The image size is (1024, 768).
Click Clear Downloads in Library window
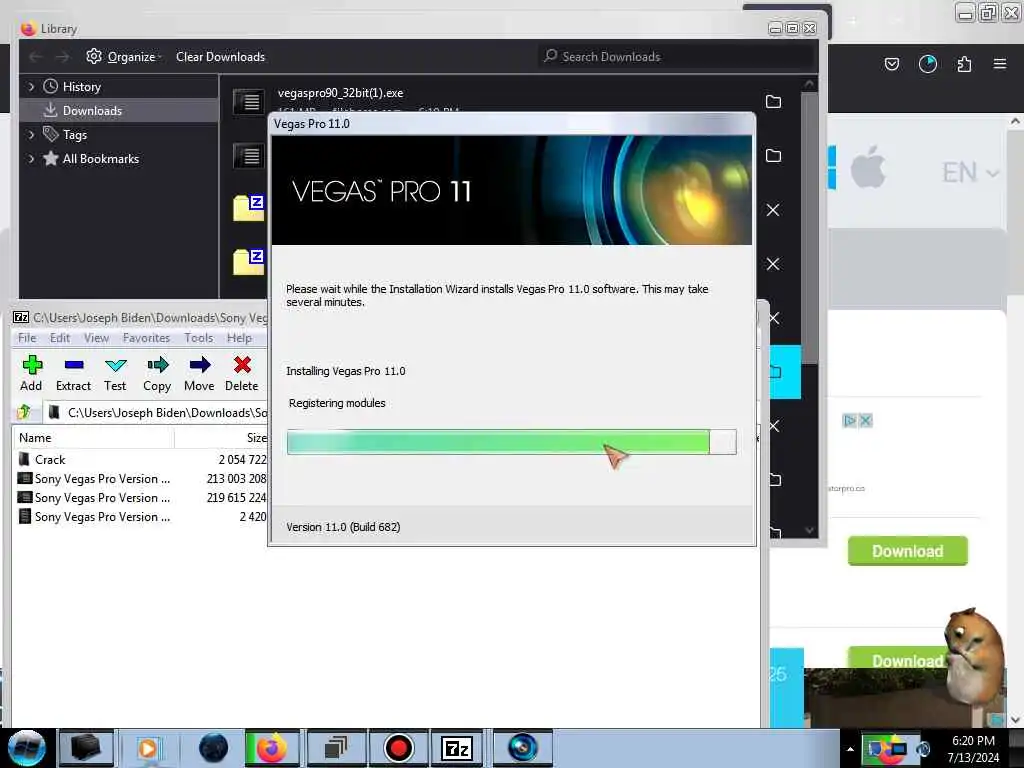point(220,57)
